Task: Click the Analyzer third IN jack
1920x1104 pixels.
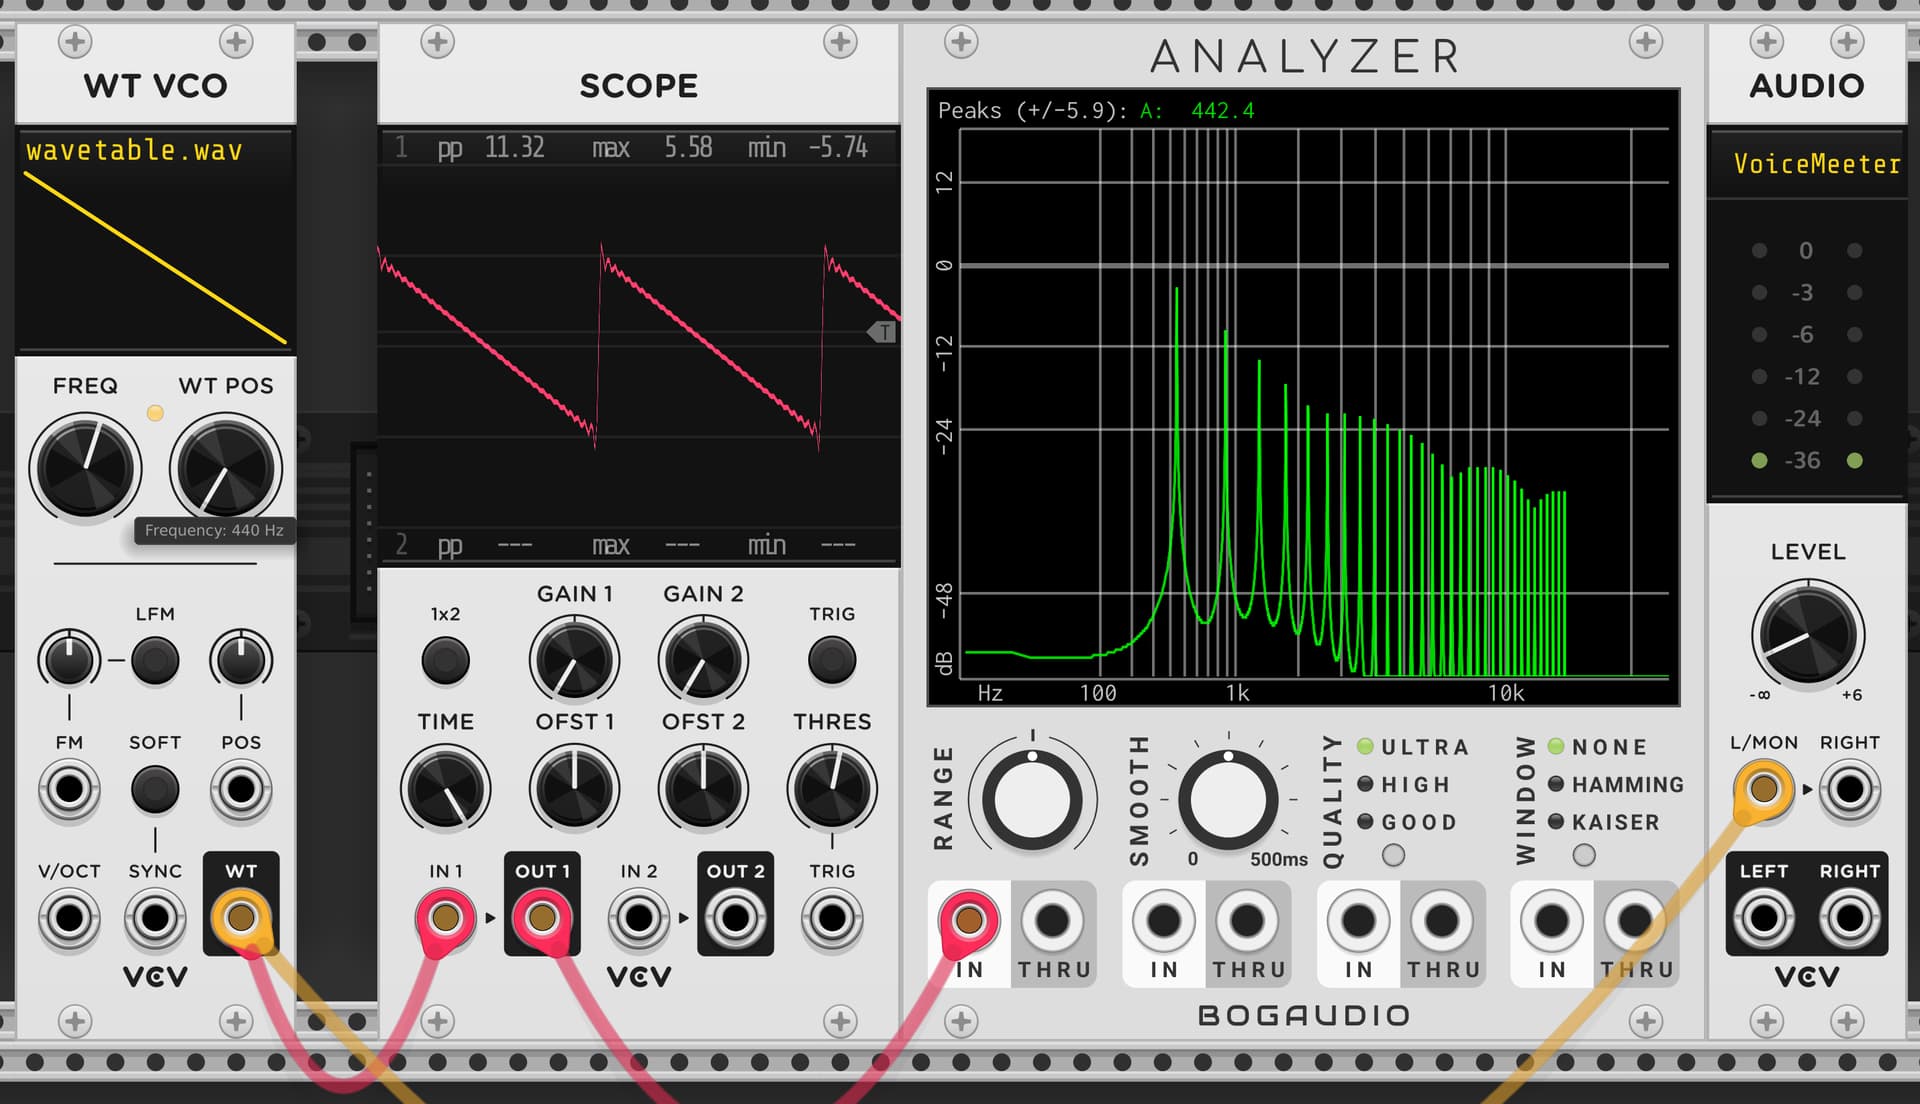Action: click(1358, 920)
